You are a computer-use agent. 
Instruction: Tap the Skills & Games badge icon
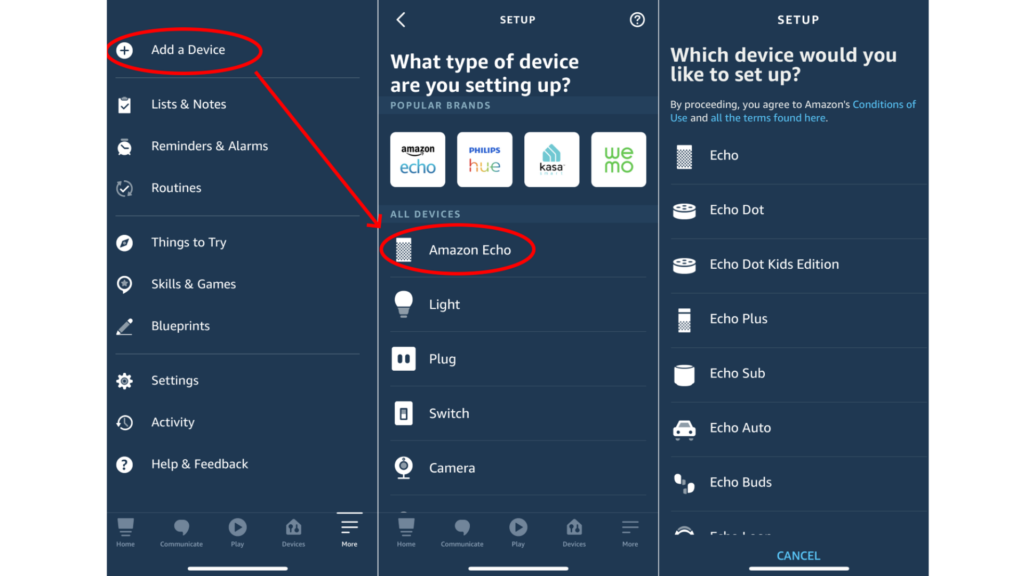pyautogui.click(x=124, y=284)
